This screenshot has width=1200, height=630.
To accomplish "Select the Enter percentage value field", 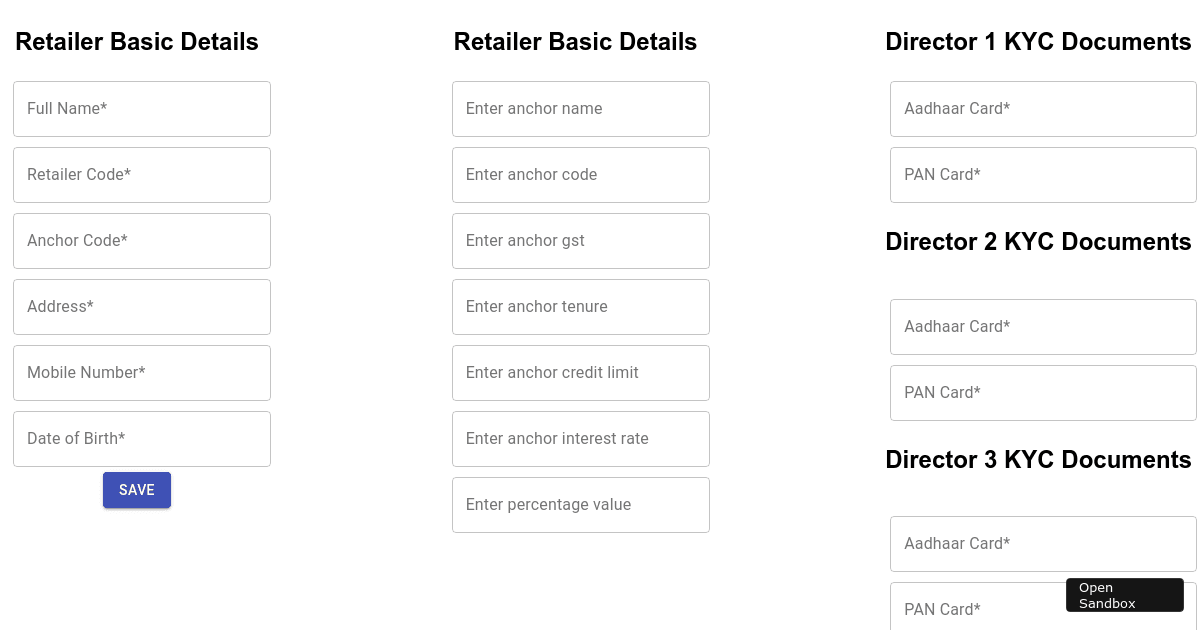I will (580, 505).
